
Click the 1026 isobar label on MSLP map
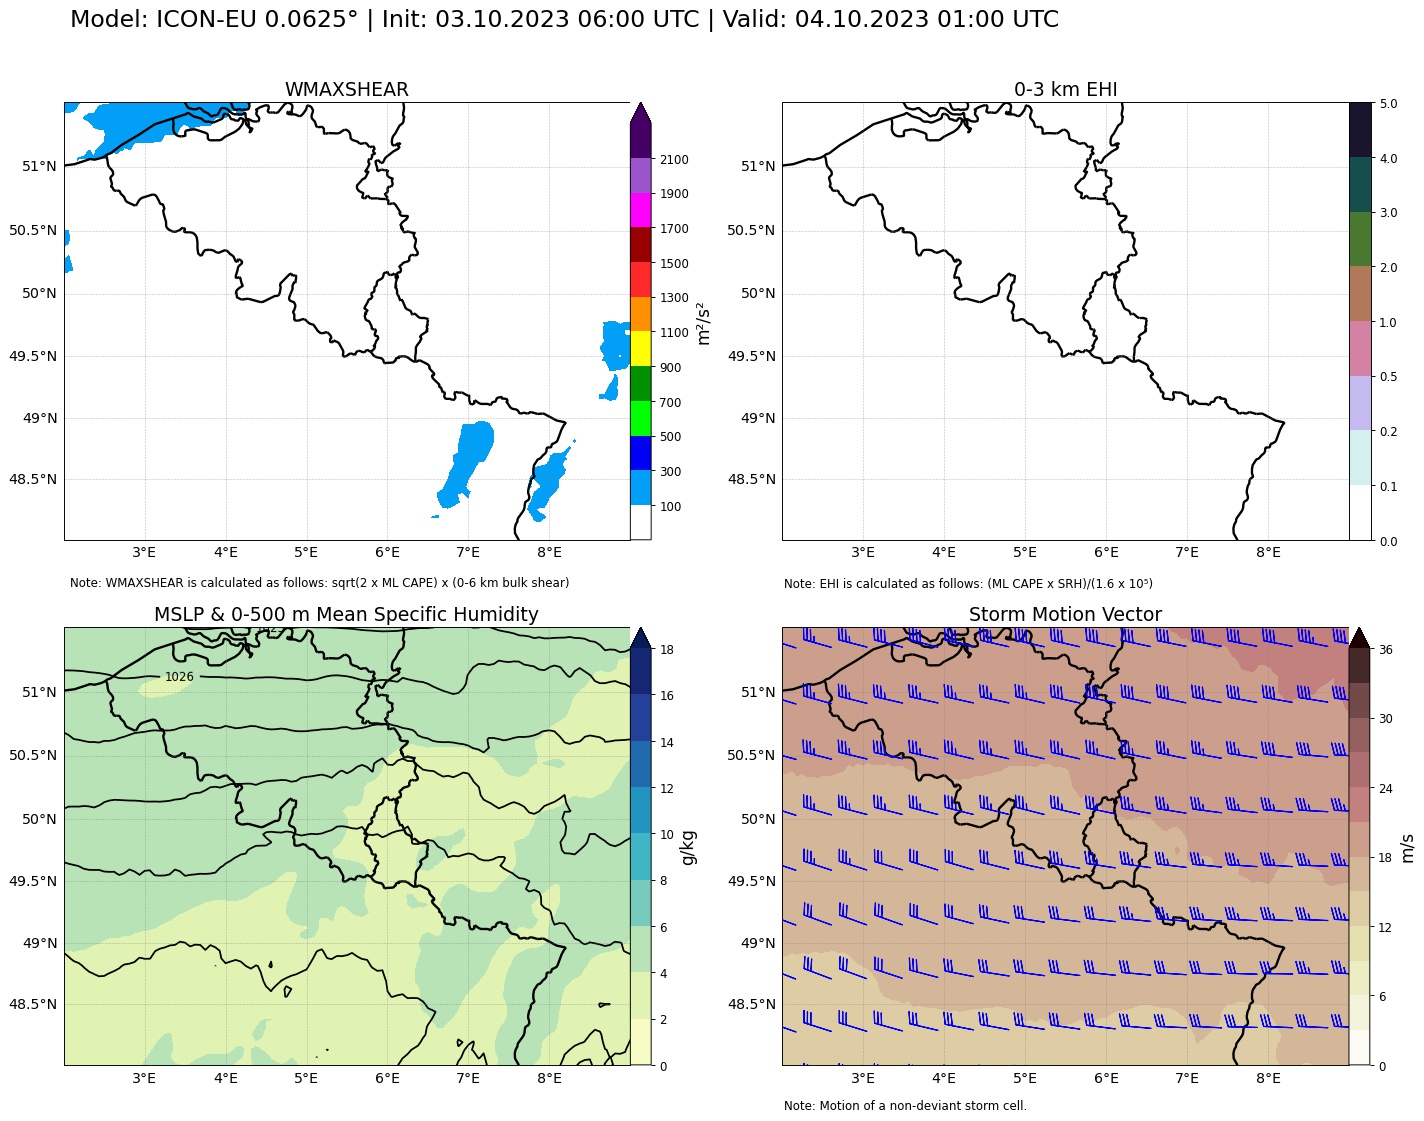[x=179, y=677]
